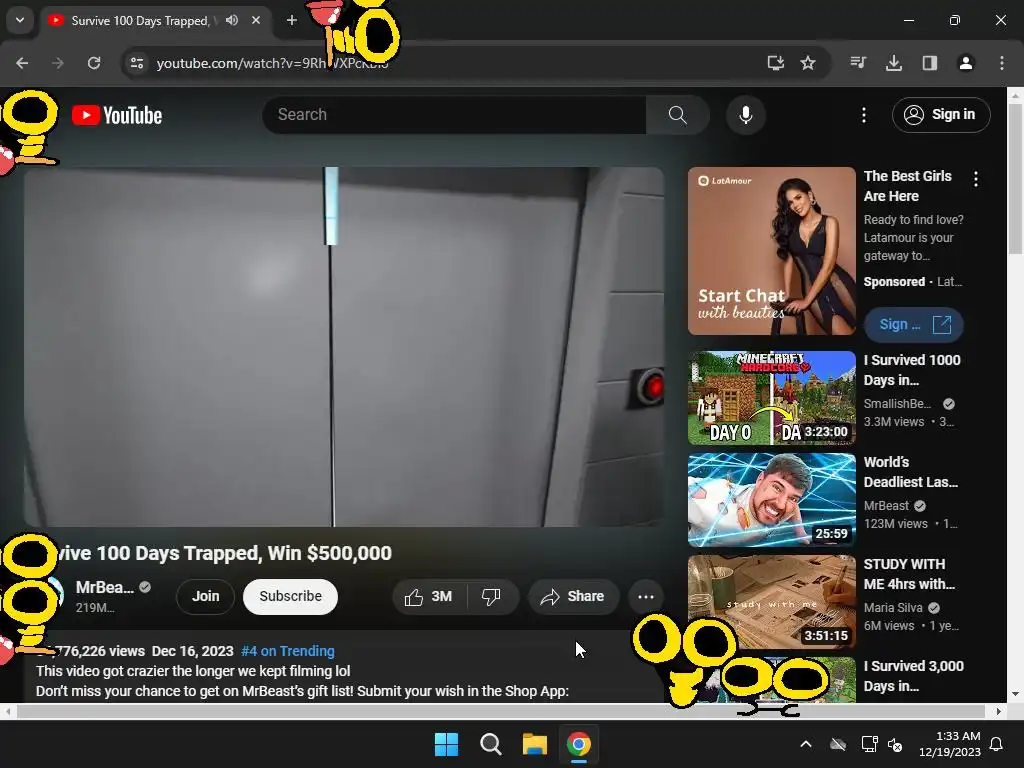The height and width of the screenshot is (768, 1024).
Task: Open muted volume tray icon
Action: [x=895, y=744]
